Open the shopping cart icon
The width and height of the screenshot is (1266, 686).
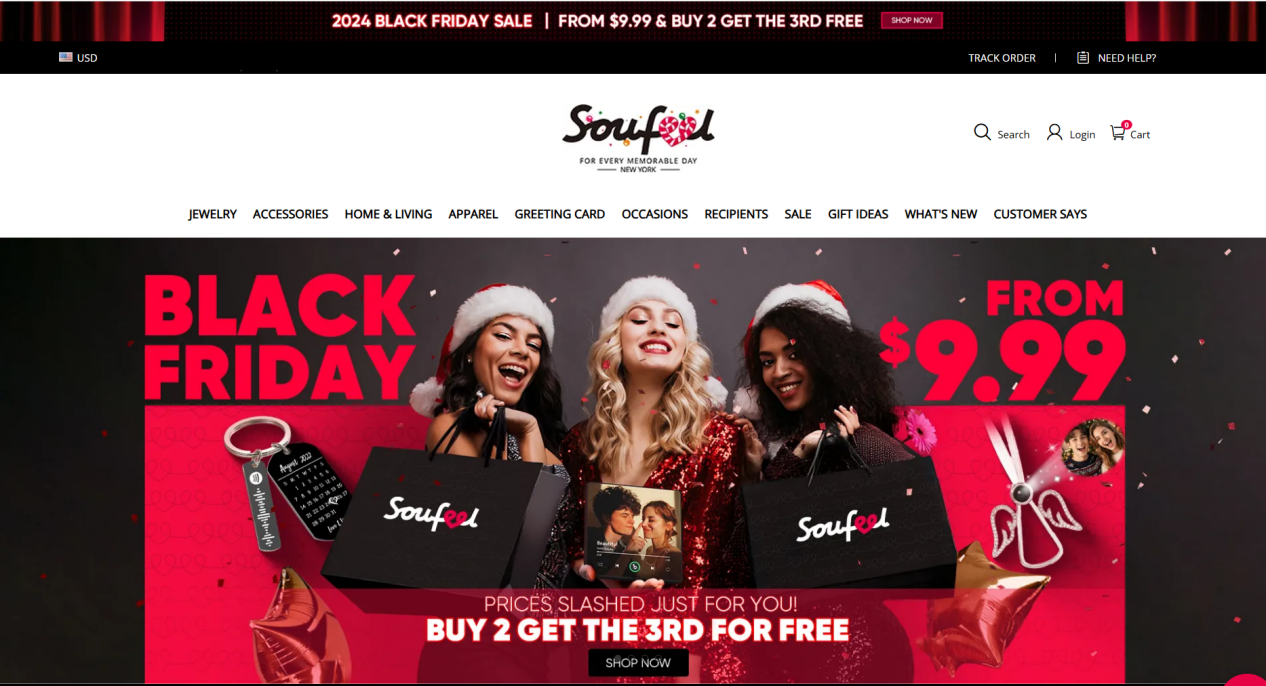(x=1118, y=132)
